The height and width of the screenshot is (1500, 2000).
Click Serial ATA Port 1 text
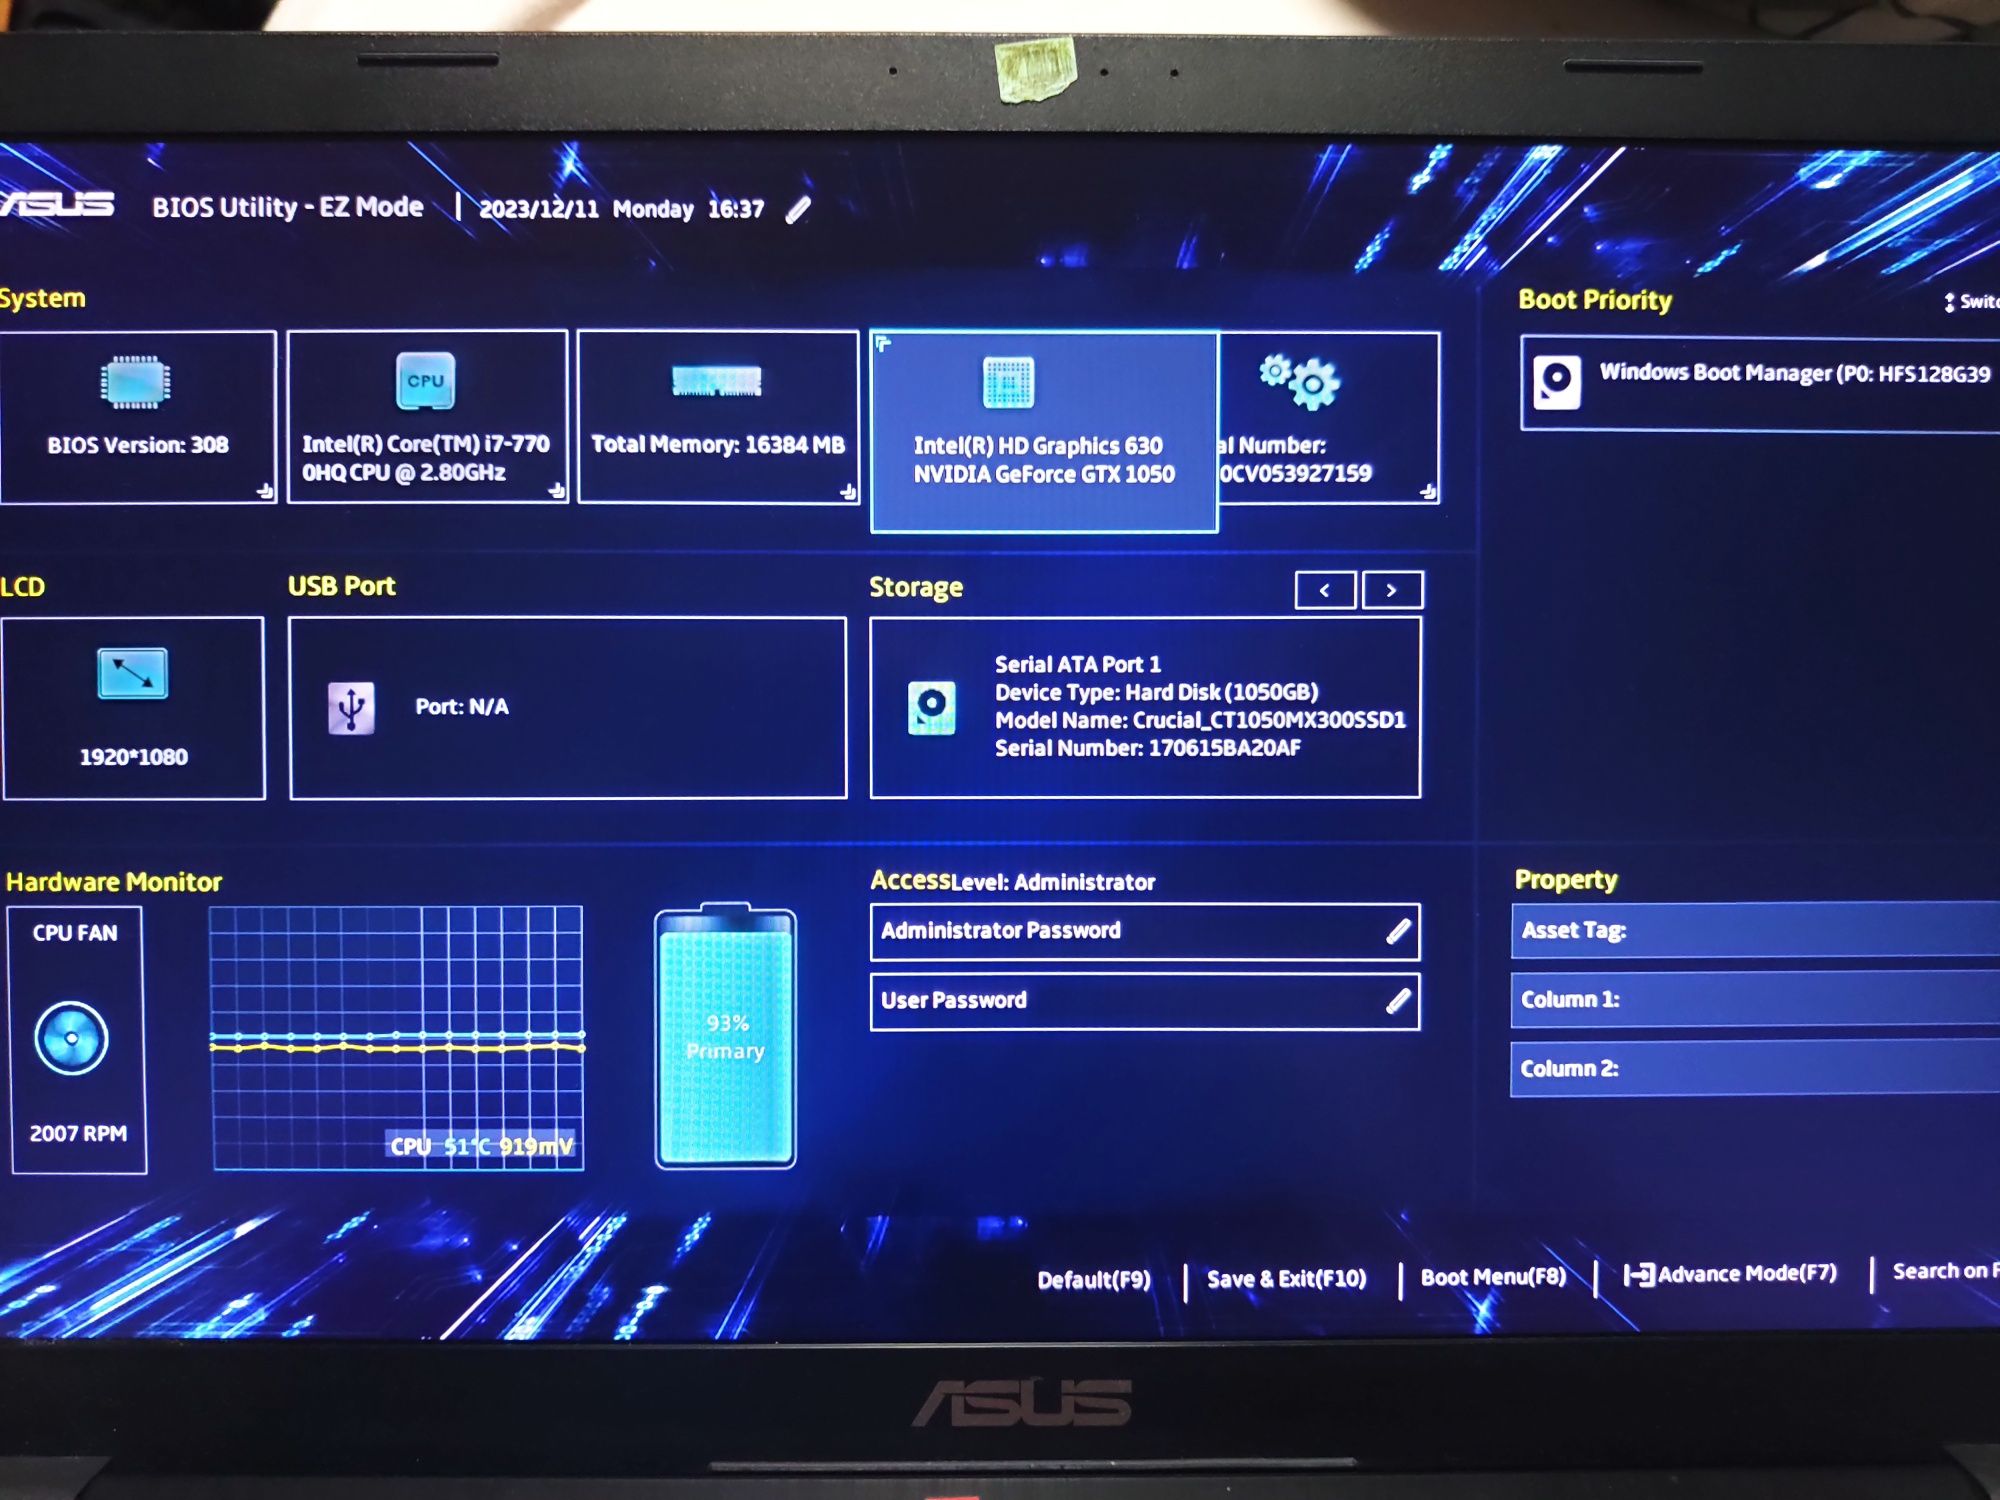click(x=1078, y=664)
